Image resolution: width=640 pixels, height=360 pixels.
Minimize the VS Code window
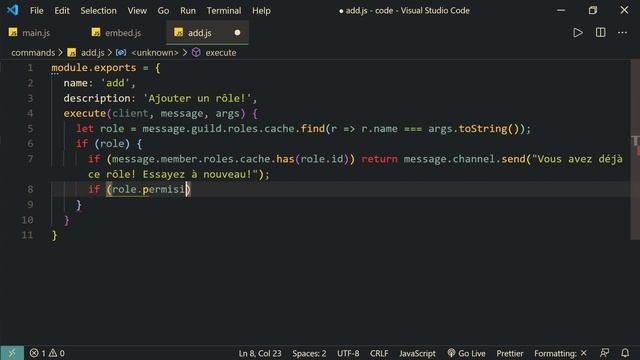coord(561,10)
